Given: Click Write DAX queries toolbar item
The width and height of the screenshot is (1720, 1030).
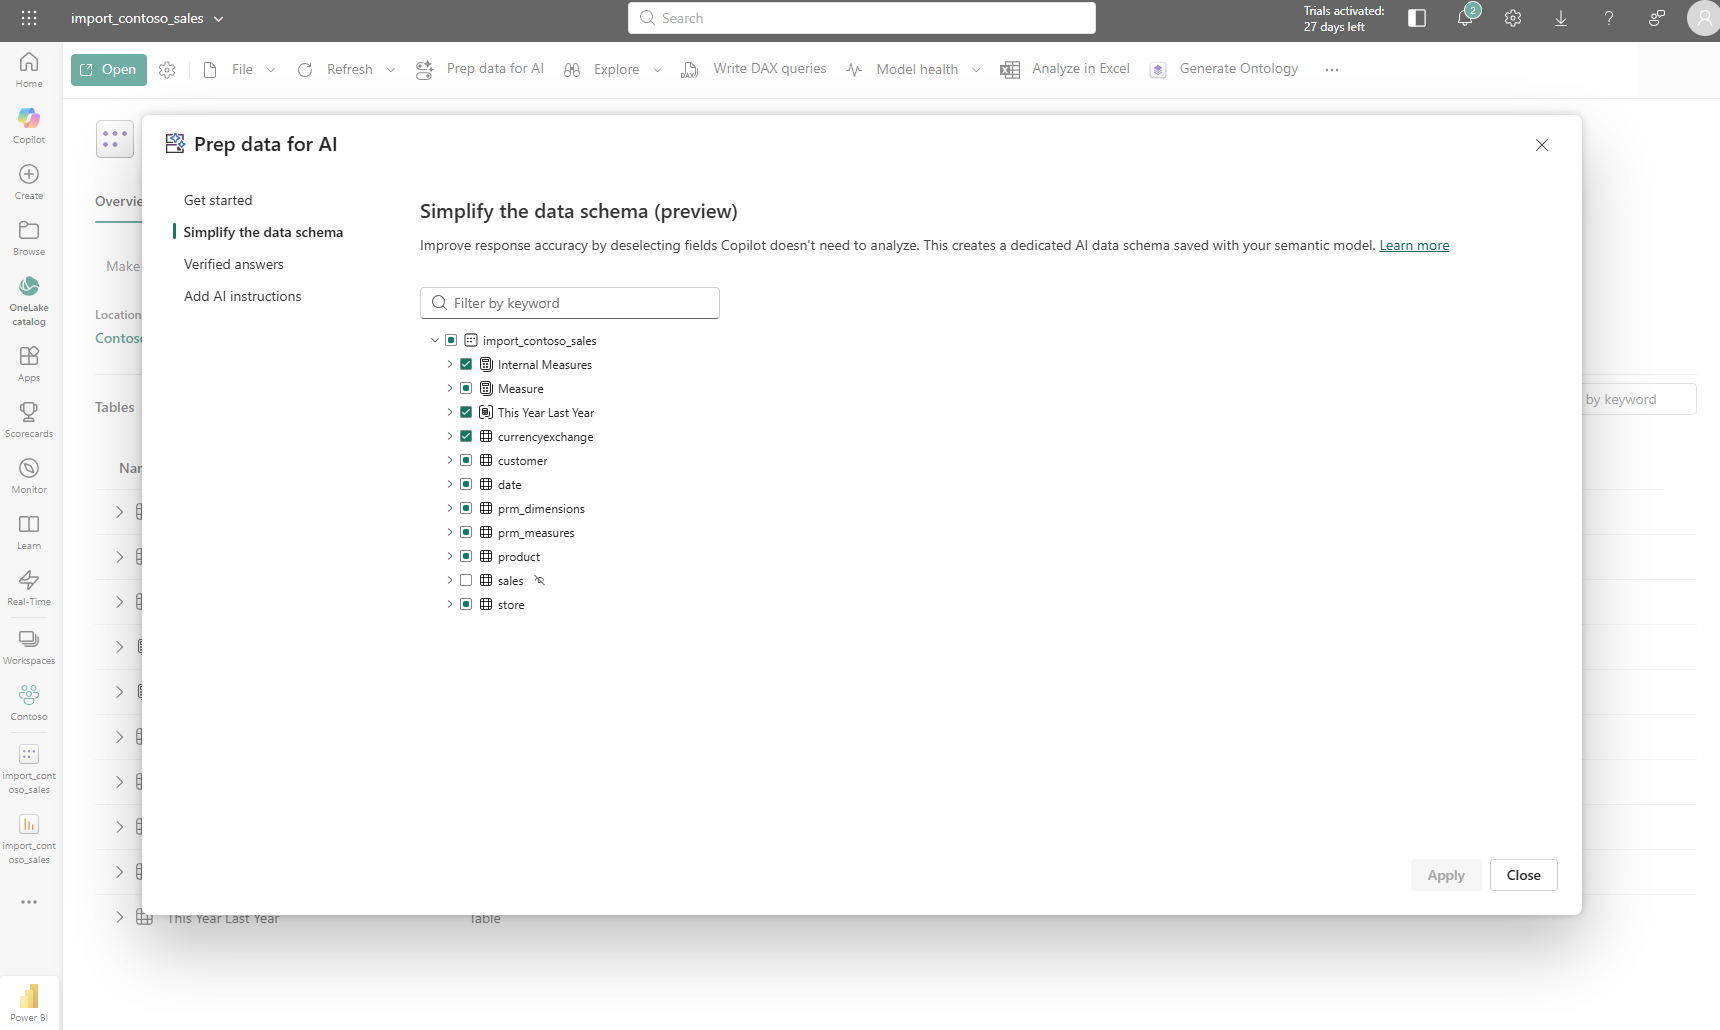Looking at the screenshot, I should [x=754, y=69].
